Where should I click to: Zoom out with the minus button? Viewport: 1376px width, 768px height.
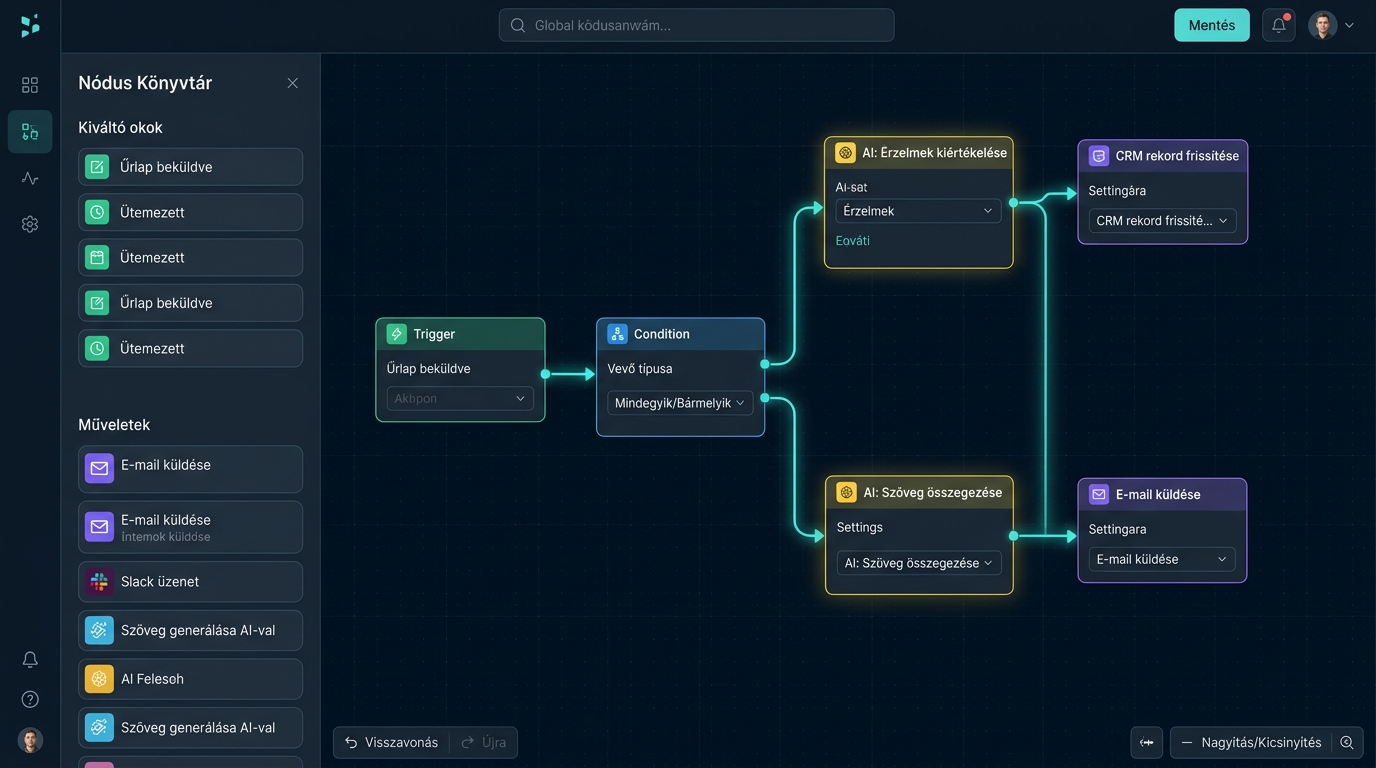tap(1187, 742)
